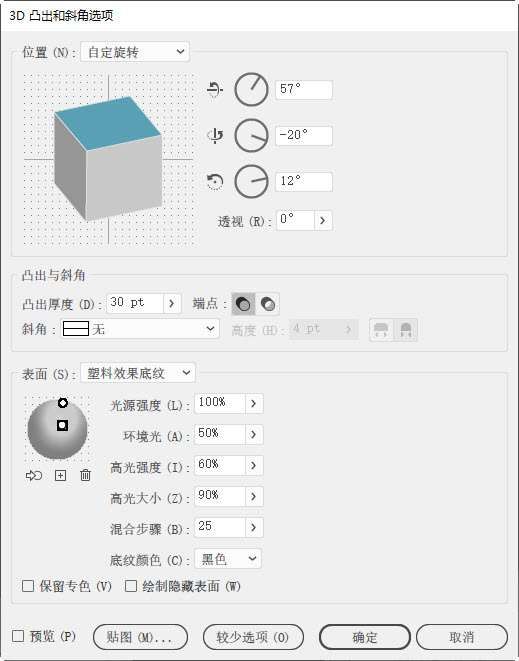Expand the 透视 perspective slider arrow
This screenshot has width=519, height=661.
(323, 220)
